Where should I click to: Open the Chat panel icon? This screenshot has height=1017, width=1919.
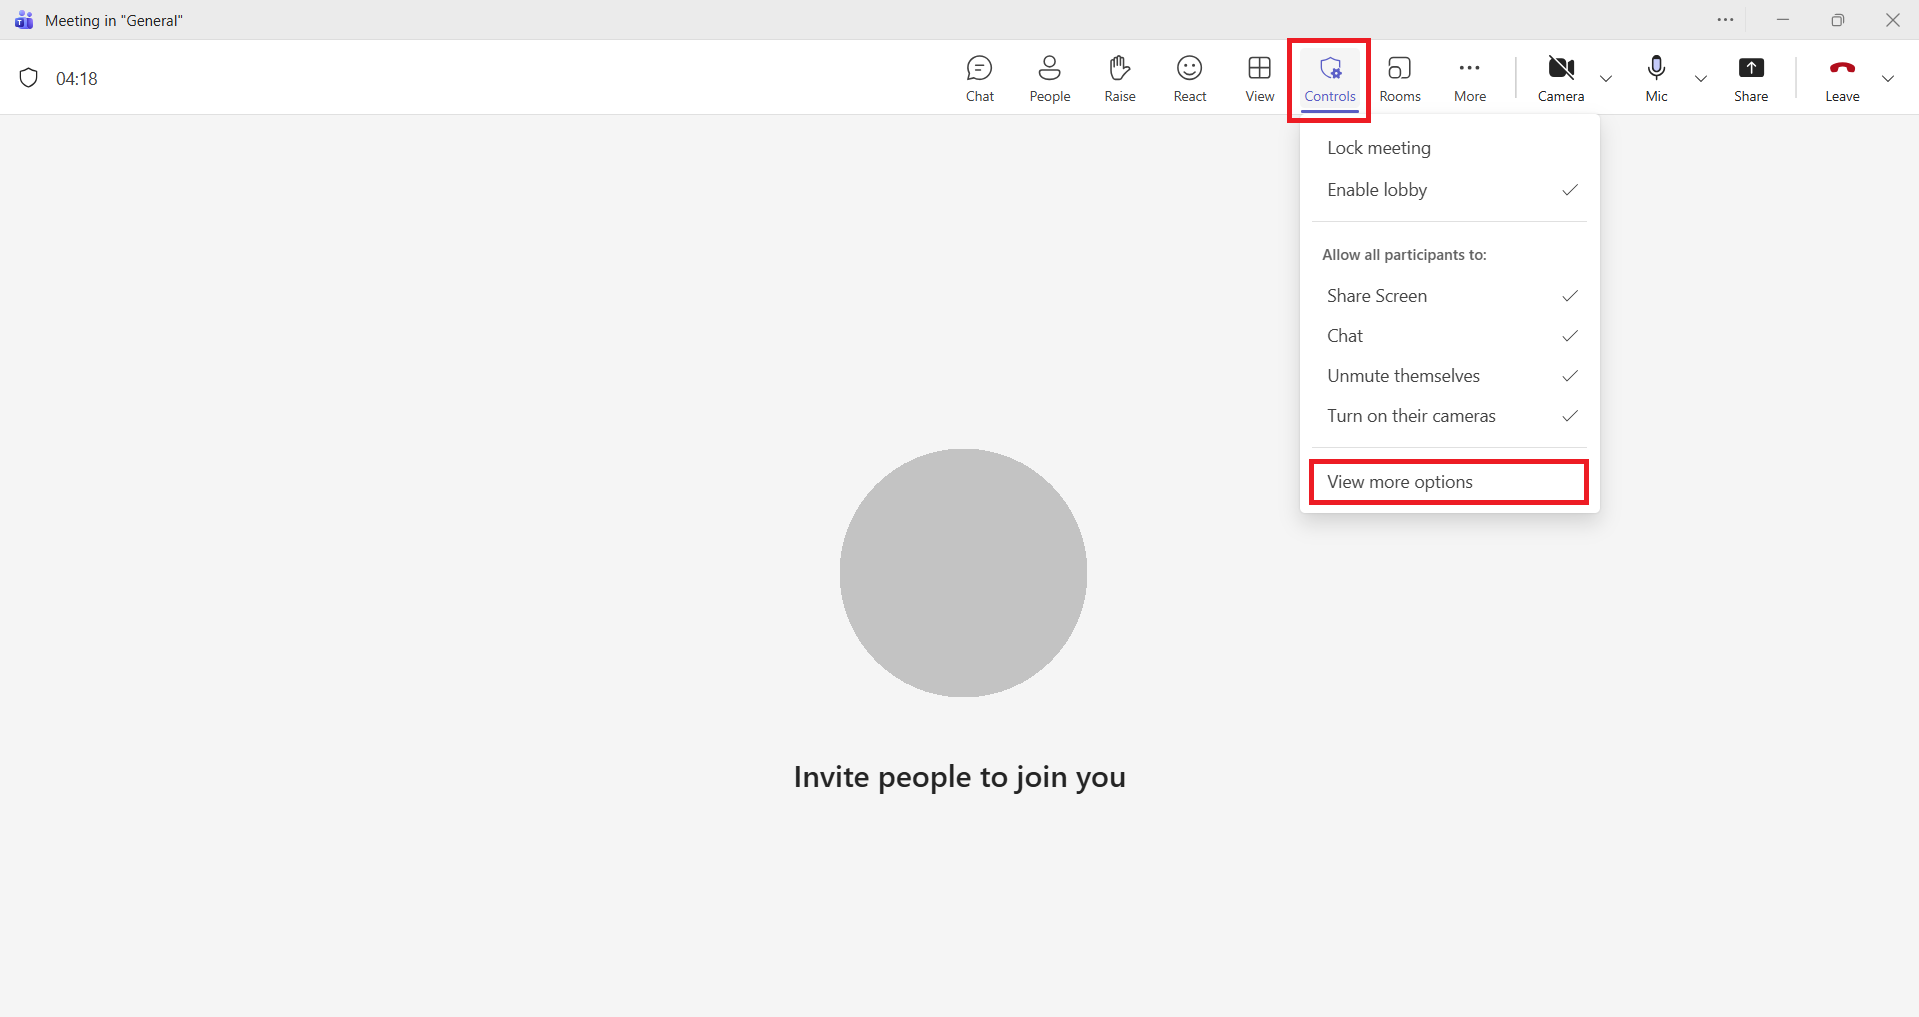click(979, 78)
